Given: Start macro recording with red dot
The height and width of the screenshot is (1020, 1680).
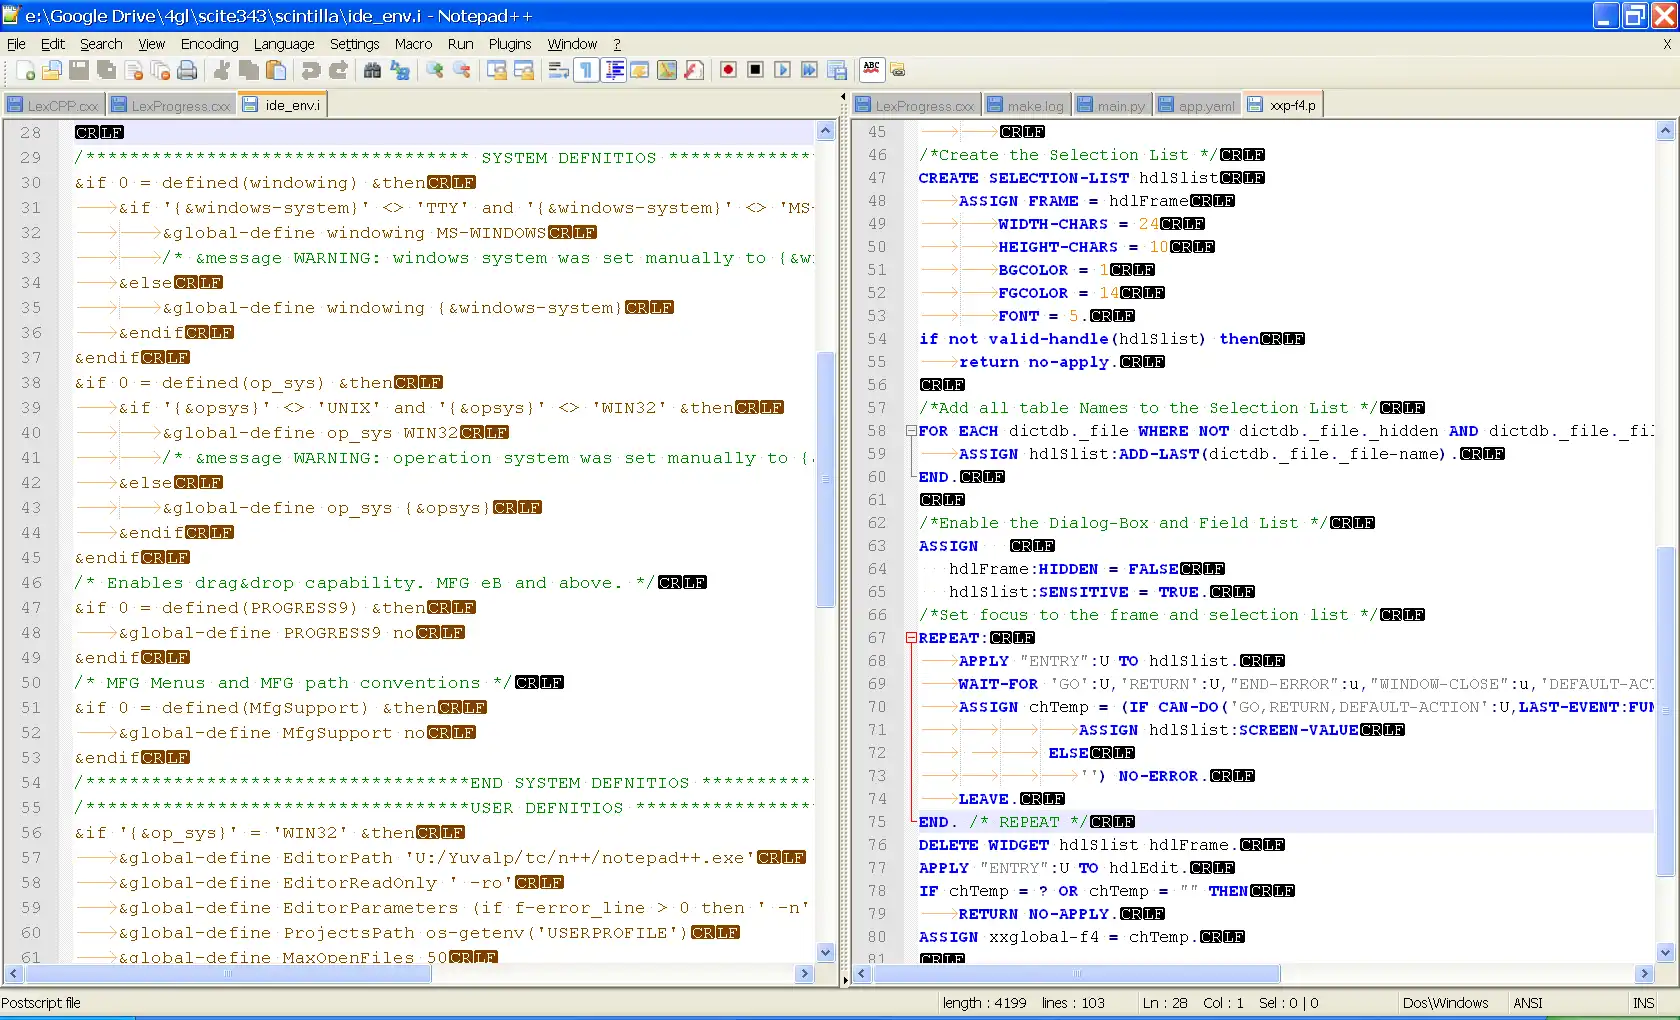Looking at the screenshot, I should click(x=729, y=70).
